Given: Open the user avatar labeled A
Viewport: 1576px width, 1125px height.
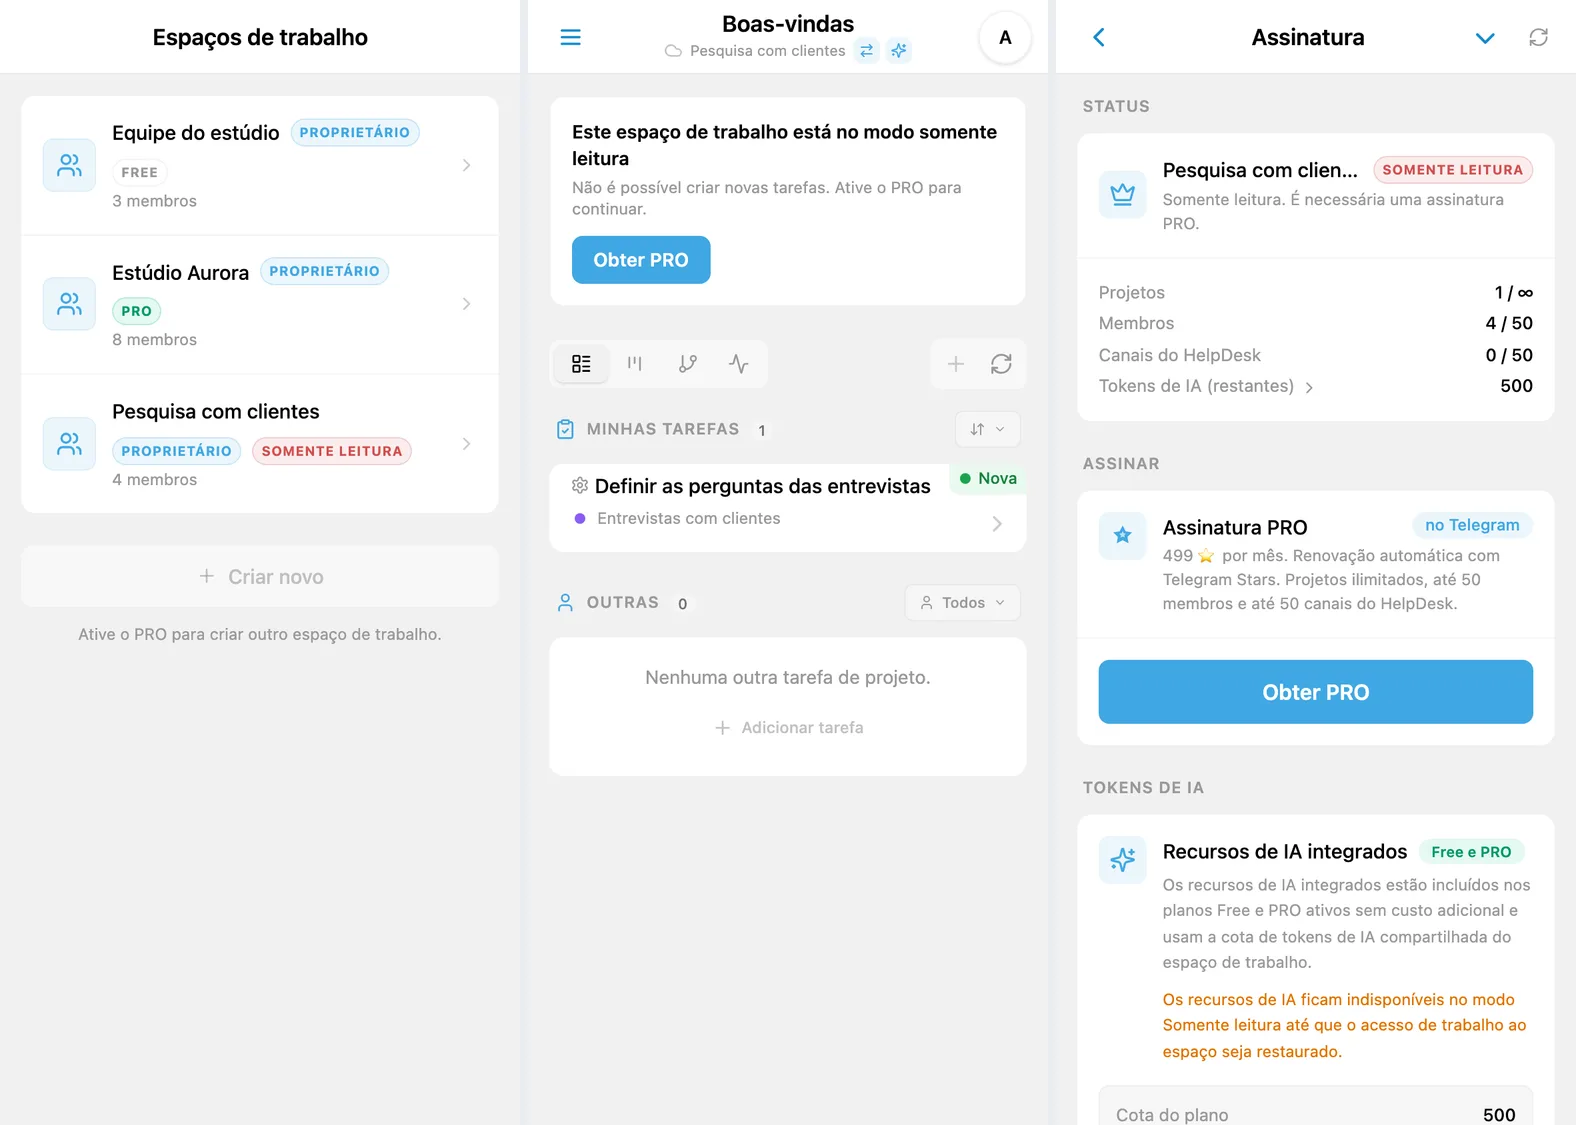Looking at the screenshot, I should [1005, 38].
